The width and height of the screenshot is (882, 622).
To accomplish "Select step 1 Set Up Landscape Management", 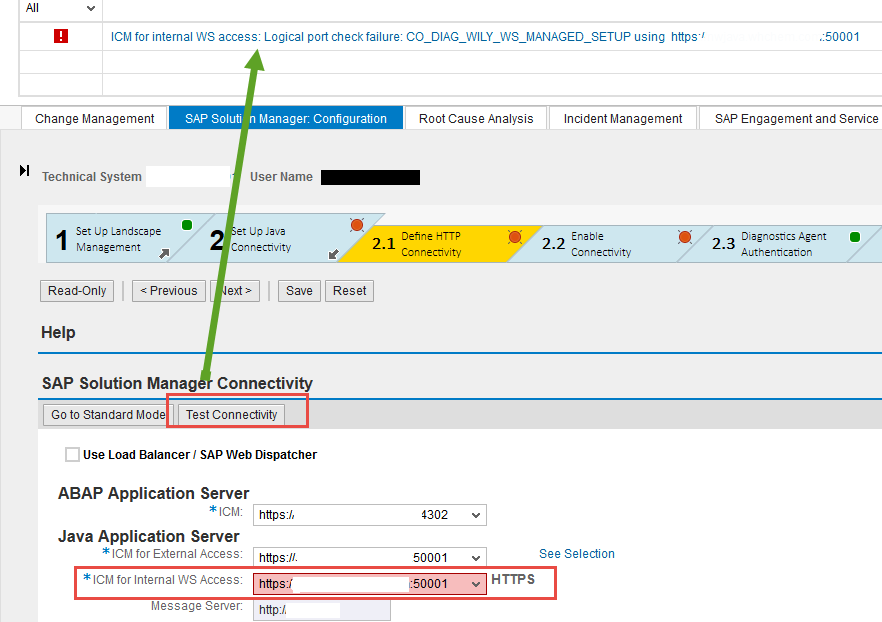I will tap(118, 239).
